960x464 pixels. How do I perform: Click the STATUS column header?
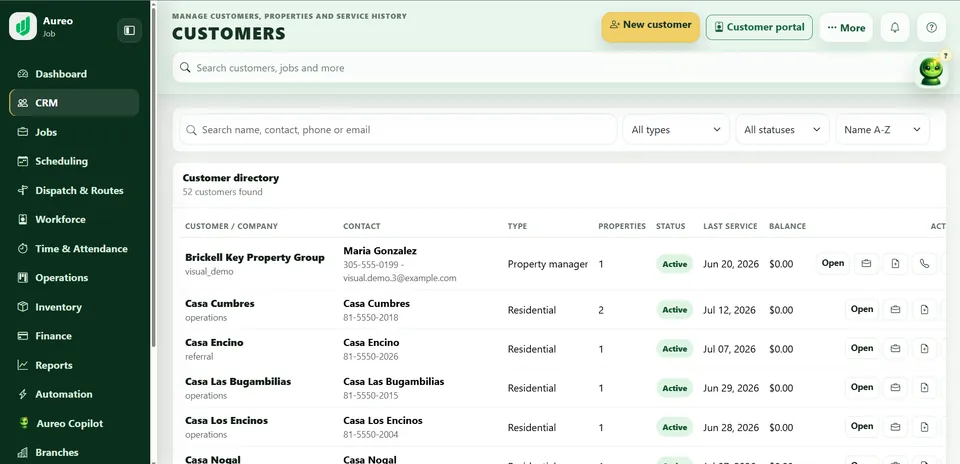point(671,226)
